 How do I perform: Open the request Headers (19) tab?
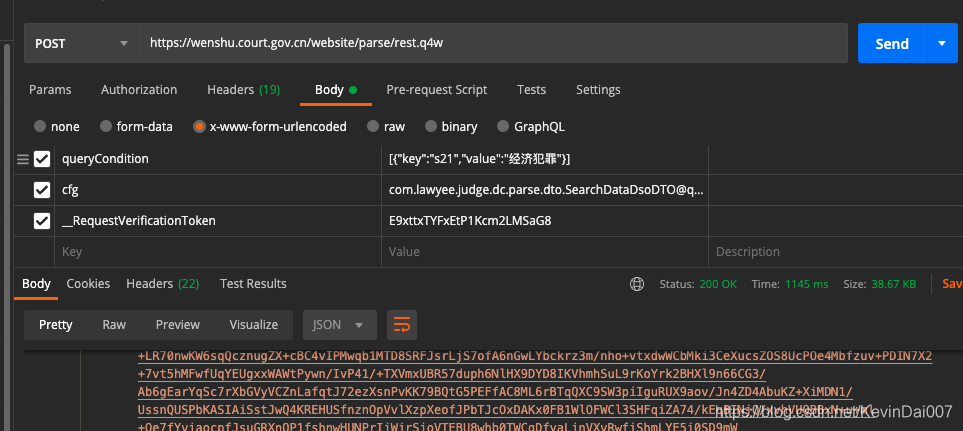point(243,90)
